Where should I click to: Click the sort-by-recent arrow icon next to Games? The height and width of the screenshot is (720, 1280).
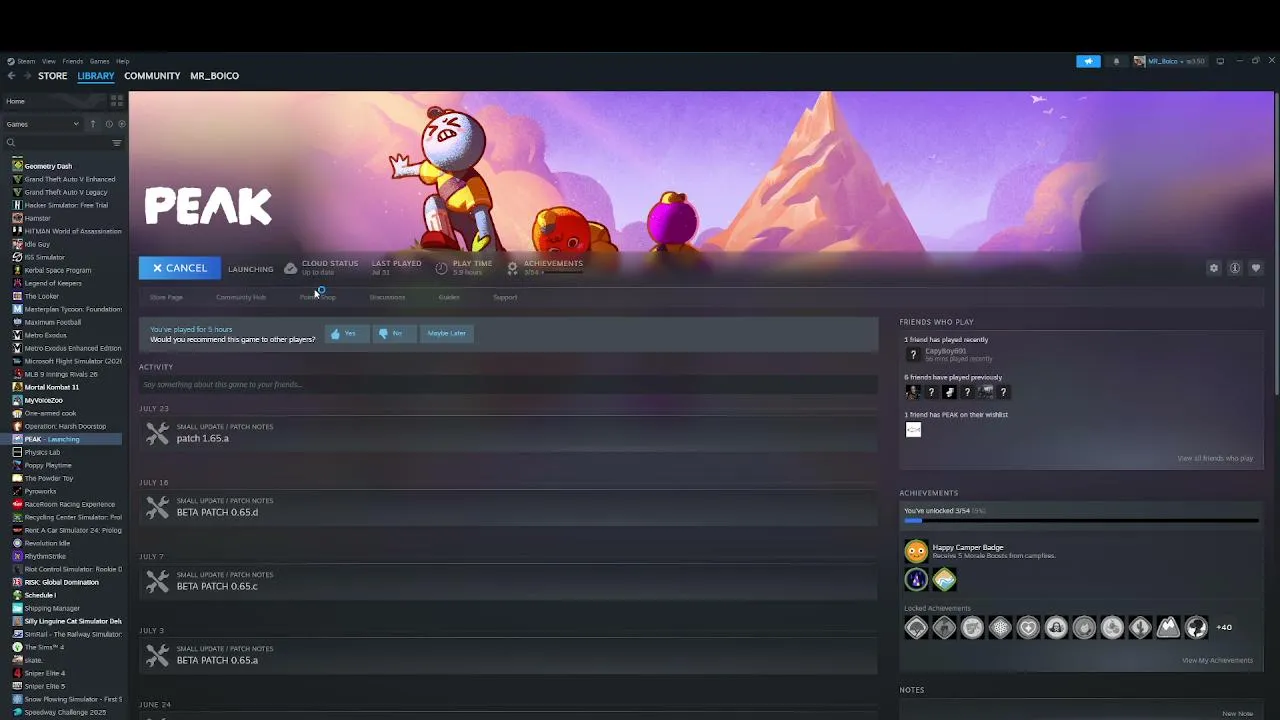tap(93, 124)
